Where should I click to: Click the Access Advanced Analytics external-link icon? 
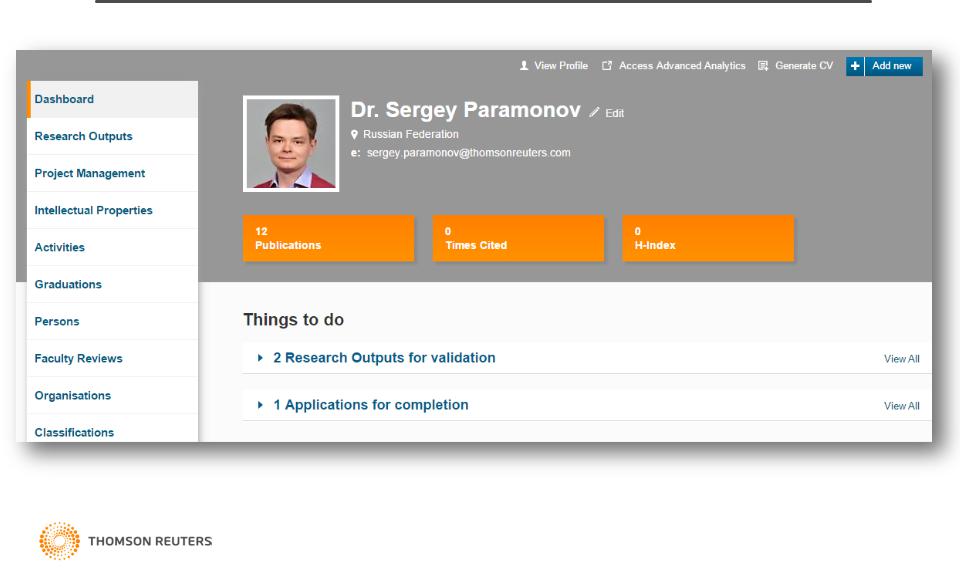click(x=607, y=66)
